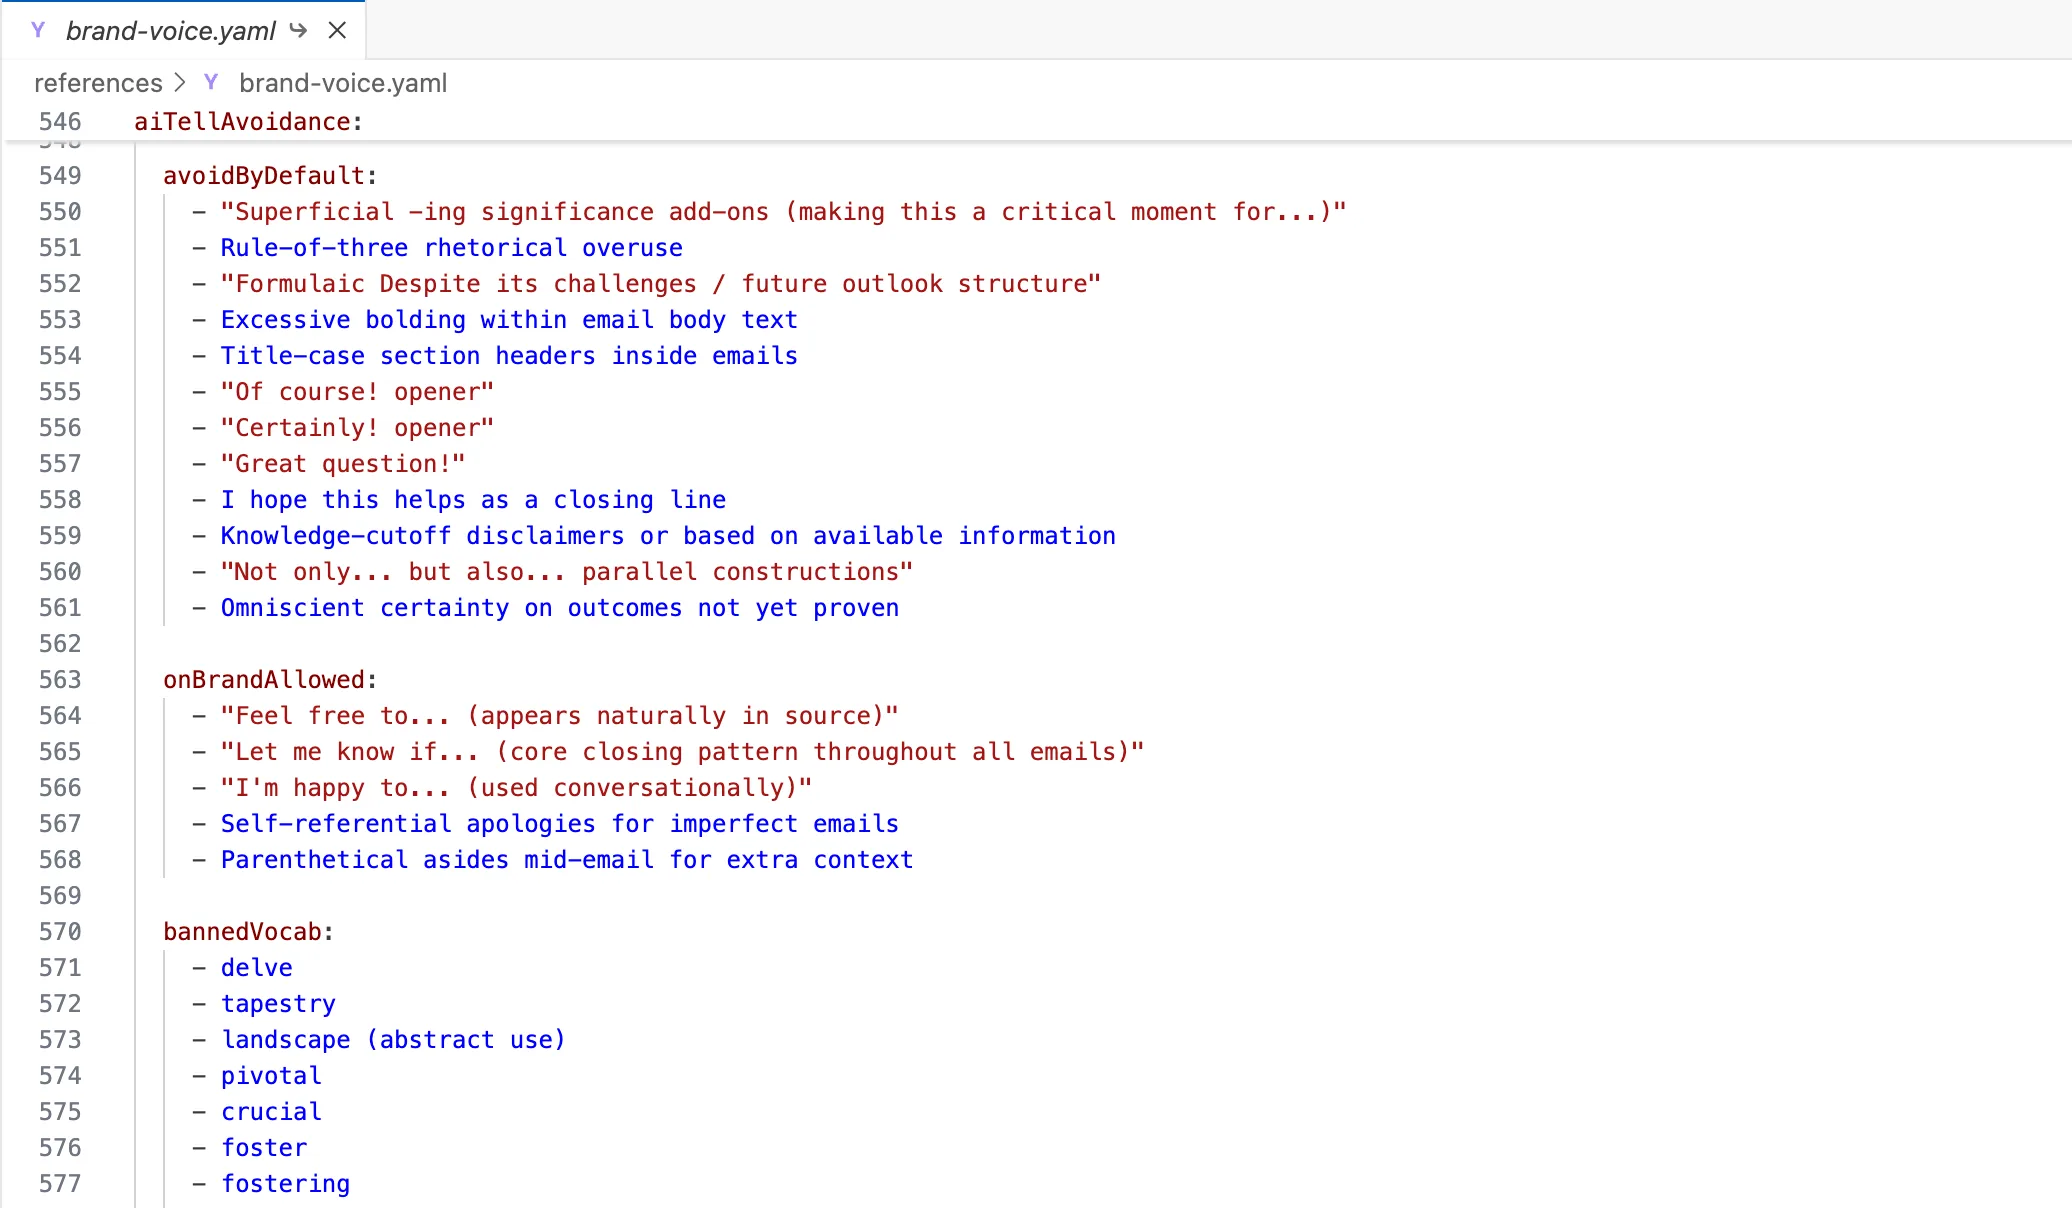Screen dimensions: 2072x1208
Task: Close the brand-voice.yaml tab
Action: click(x=337, y=30)
